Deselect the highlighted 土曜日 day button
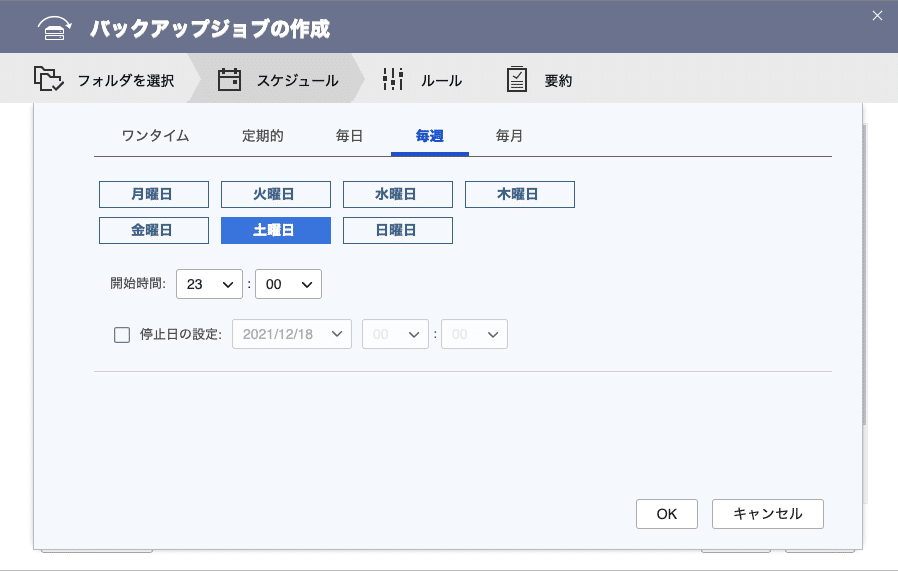Screen dimensions: 898x572 (x=275, y=230)
